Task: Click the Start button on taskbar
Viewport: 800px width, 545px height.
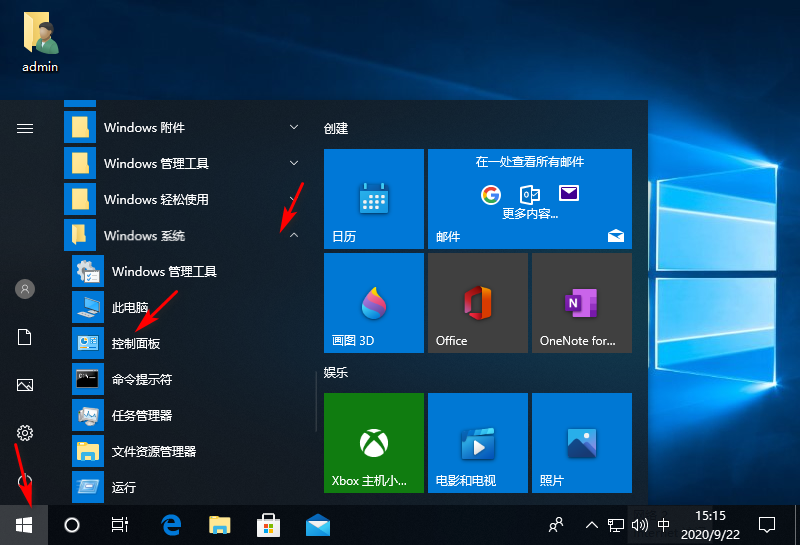Action: [24, 524]
